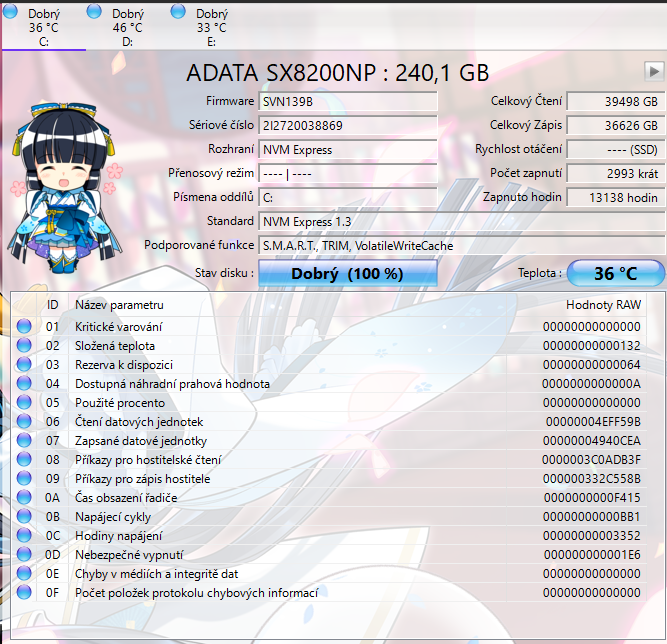
Task: Click the Přenosový režim field
Action: pos(348,174)
